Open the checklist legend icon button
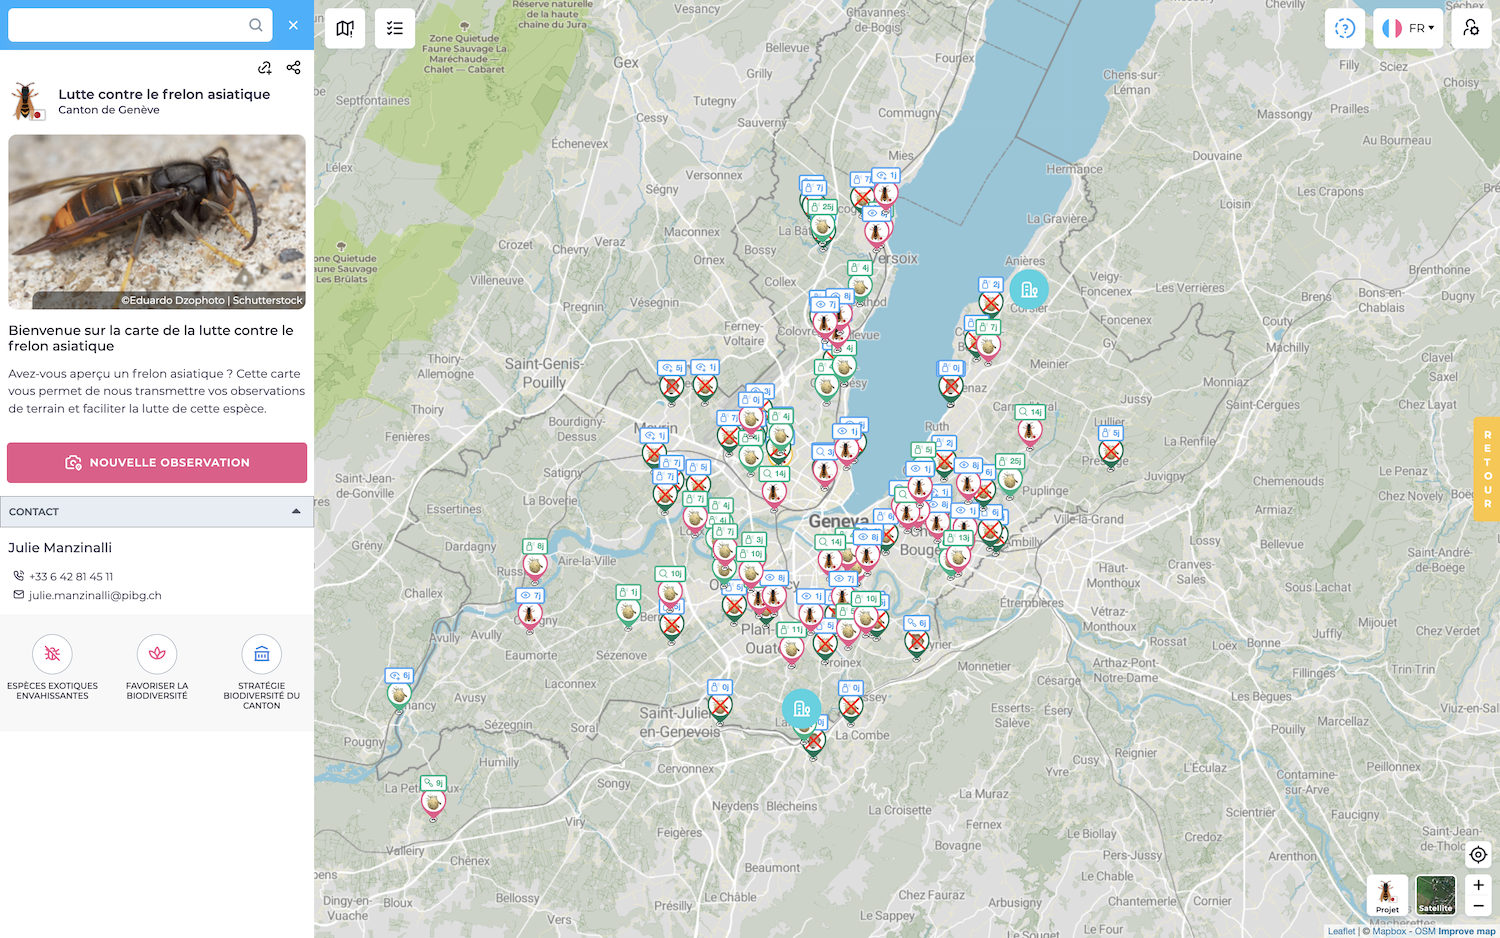The image size is (1500, 938). pos(395,29)
